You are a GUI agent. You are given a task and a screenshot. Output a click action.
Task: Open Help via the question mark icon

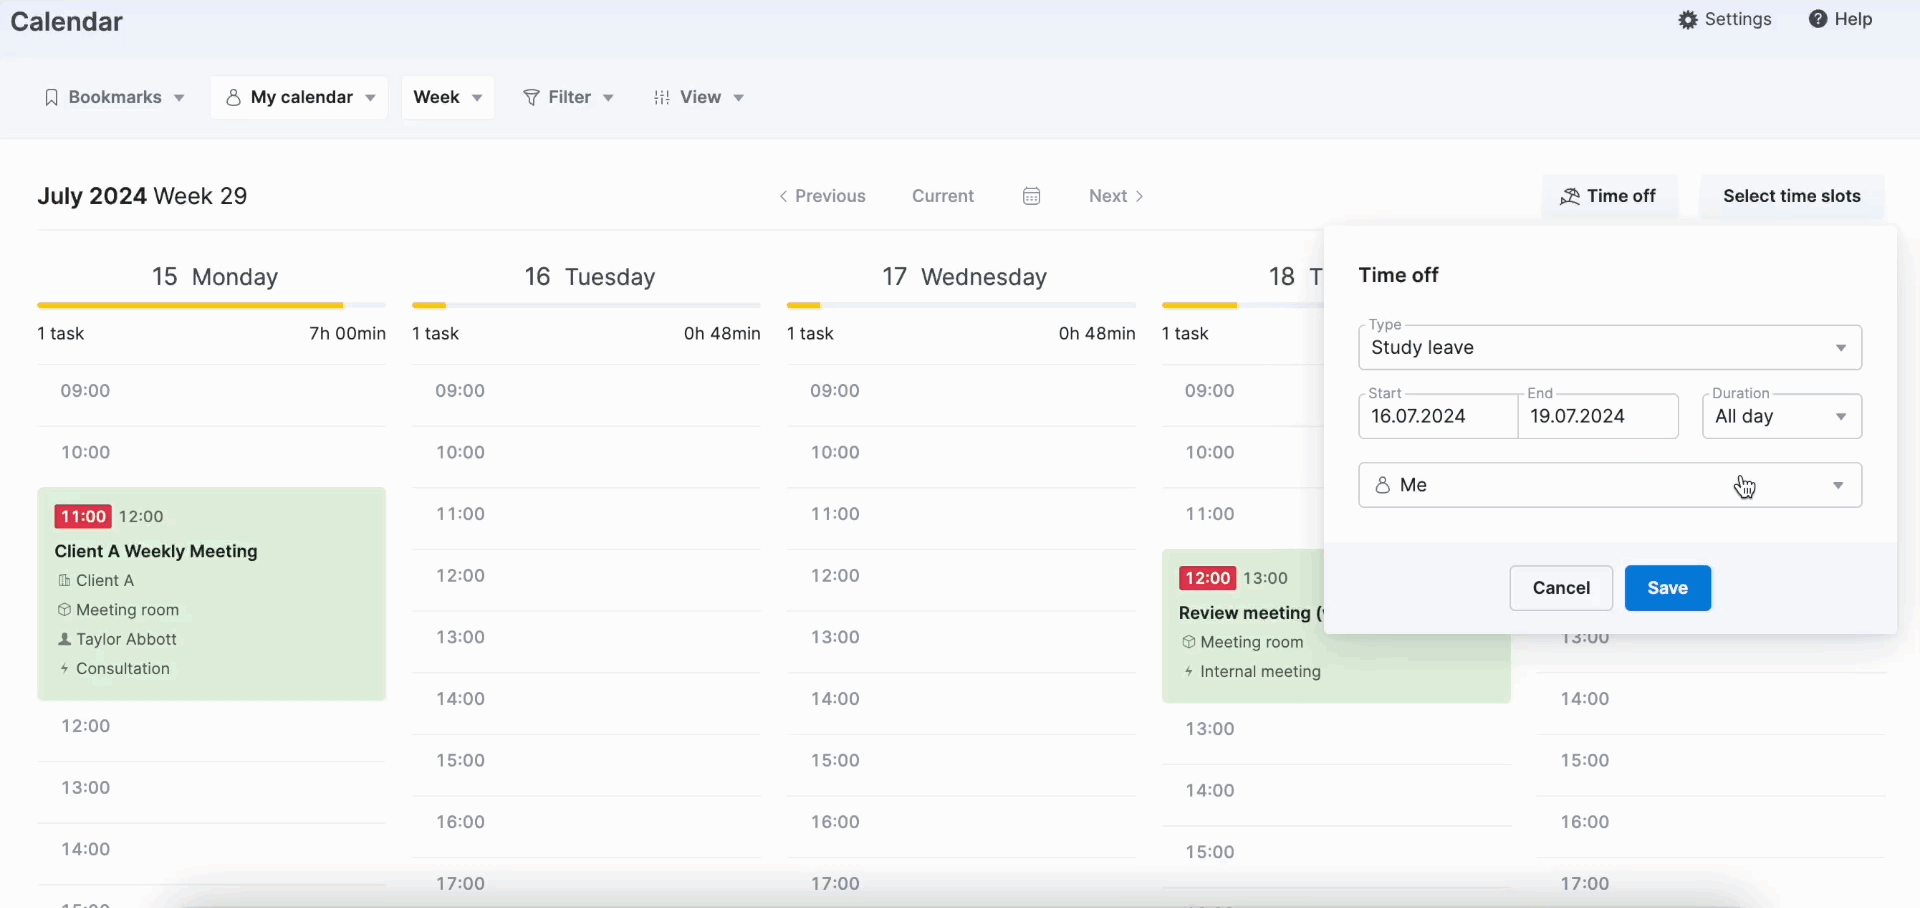(1819, 20)
